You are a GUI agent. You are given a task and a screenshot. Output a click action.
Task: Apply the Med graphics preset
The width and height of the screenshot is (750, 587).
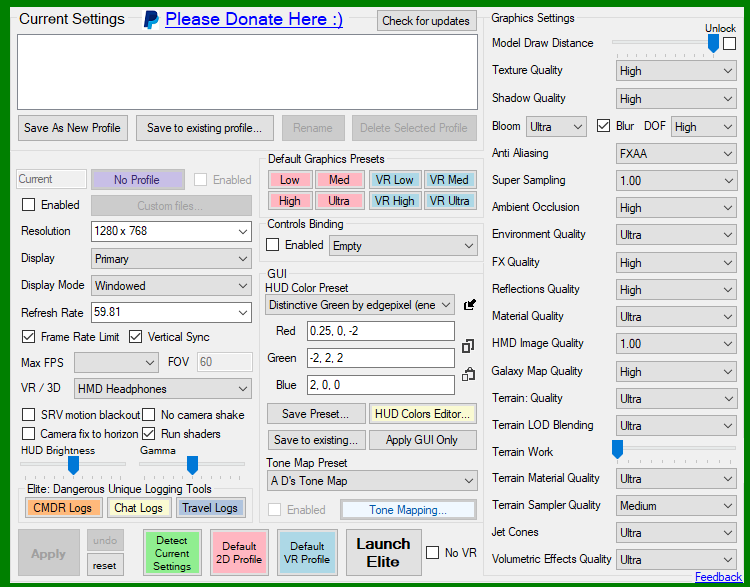coord(340,180)
